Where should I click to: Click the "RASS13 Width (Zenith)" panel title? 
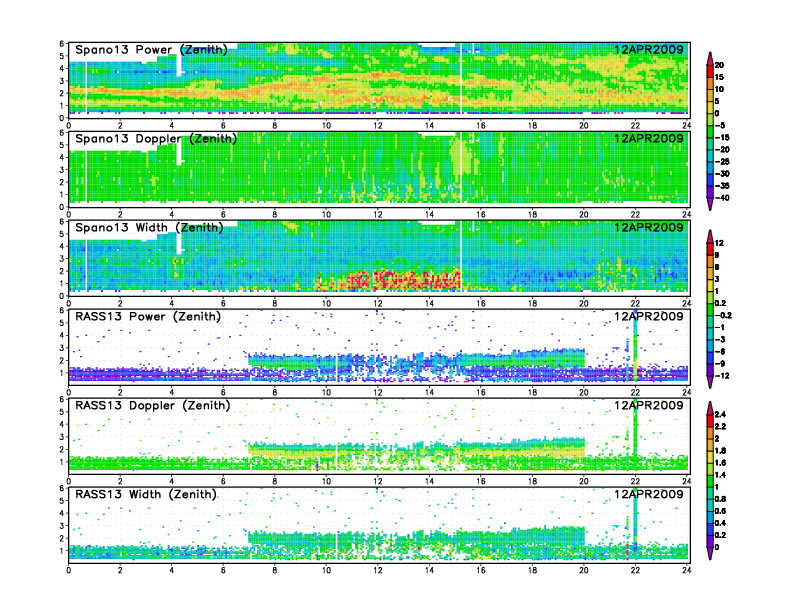click(146, 494)
